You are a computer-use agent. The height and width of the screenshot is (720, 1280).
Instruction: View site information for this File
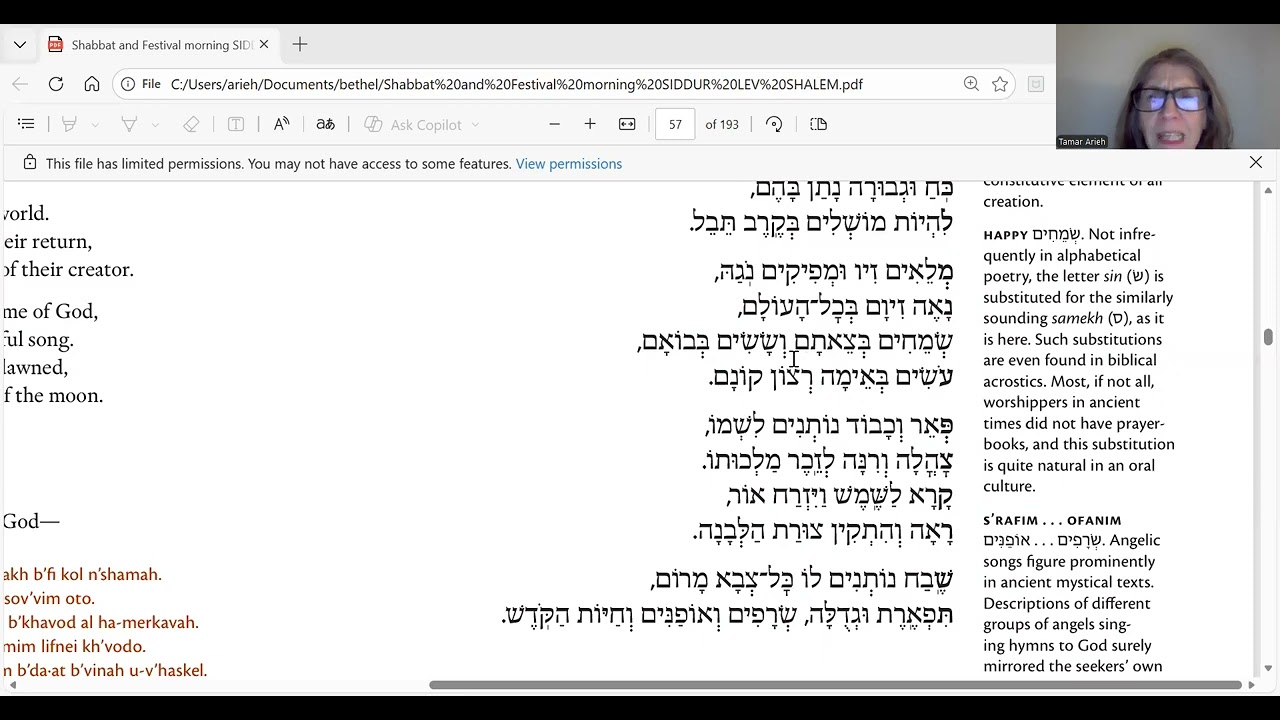click(141, 84)
